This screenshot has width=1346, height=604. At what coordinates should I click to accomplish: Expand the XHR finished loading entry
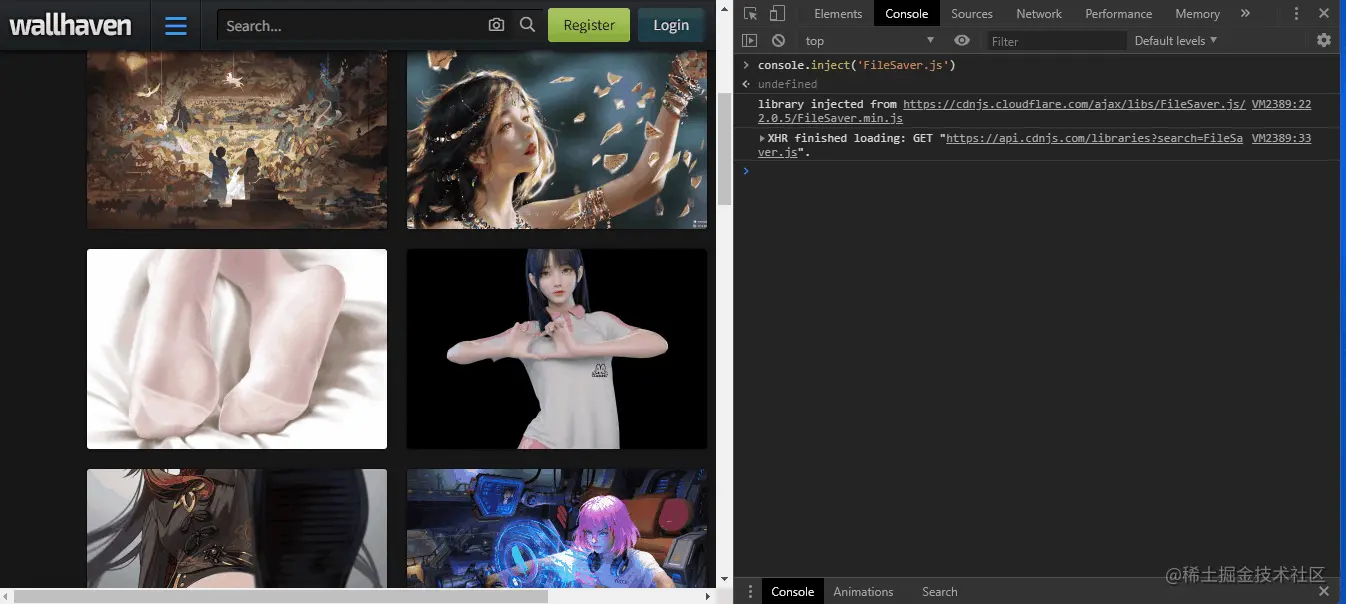point(762,138)
